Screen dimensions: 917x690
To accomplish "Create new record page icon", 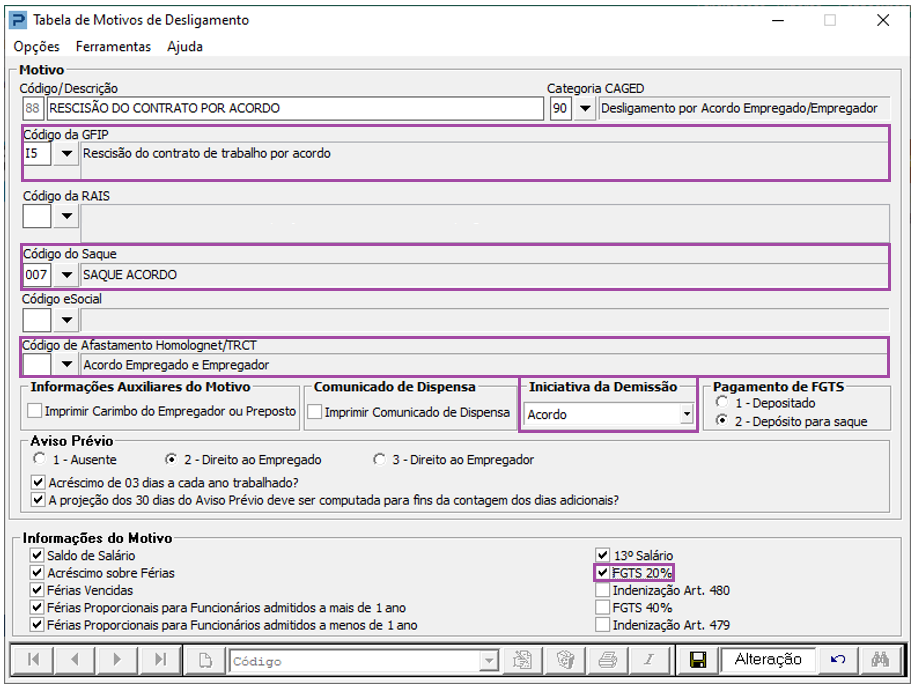I will click(x=205, y=661).
